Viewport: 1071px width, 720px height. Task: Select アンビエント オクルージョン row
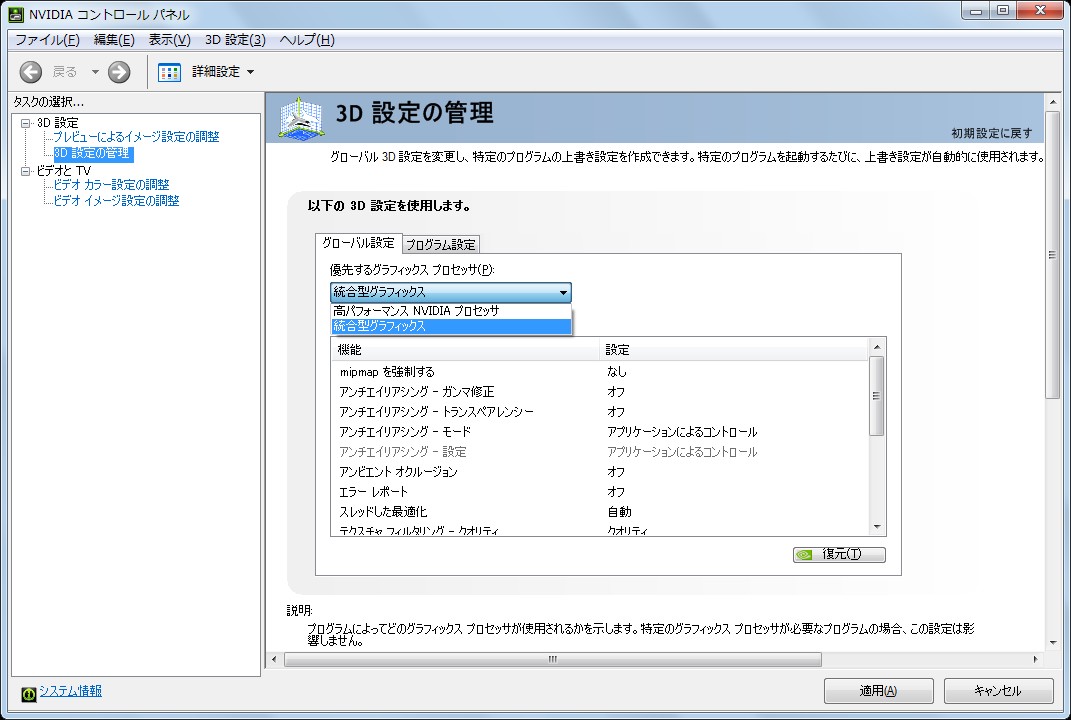click(x=599, y=472)
